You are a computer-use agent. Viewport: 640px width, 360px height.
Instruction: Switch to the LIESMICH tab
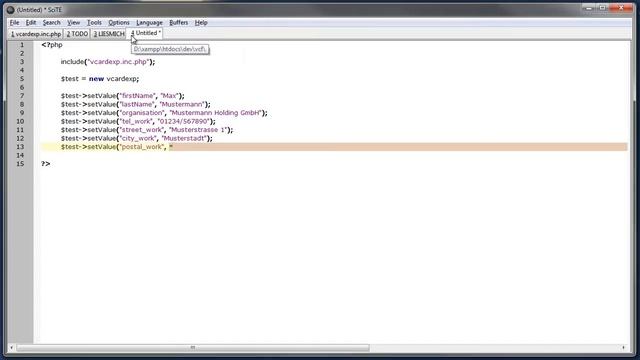click(109, 34)
